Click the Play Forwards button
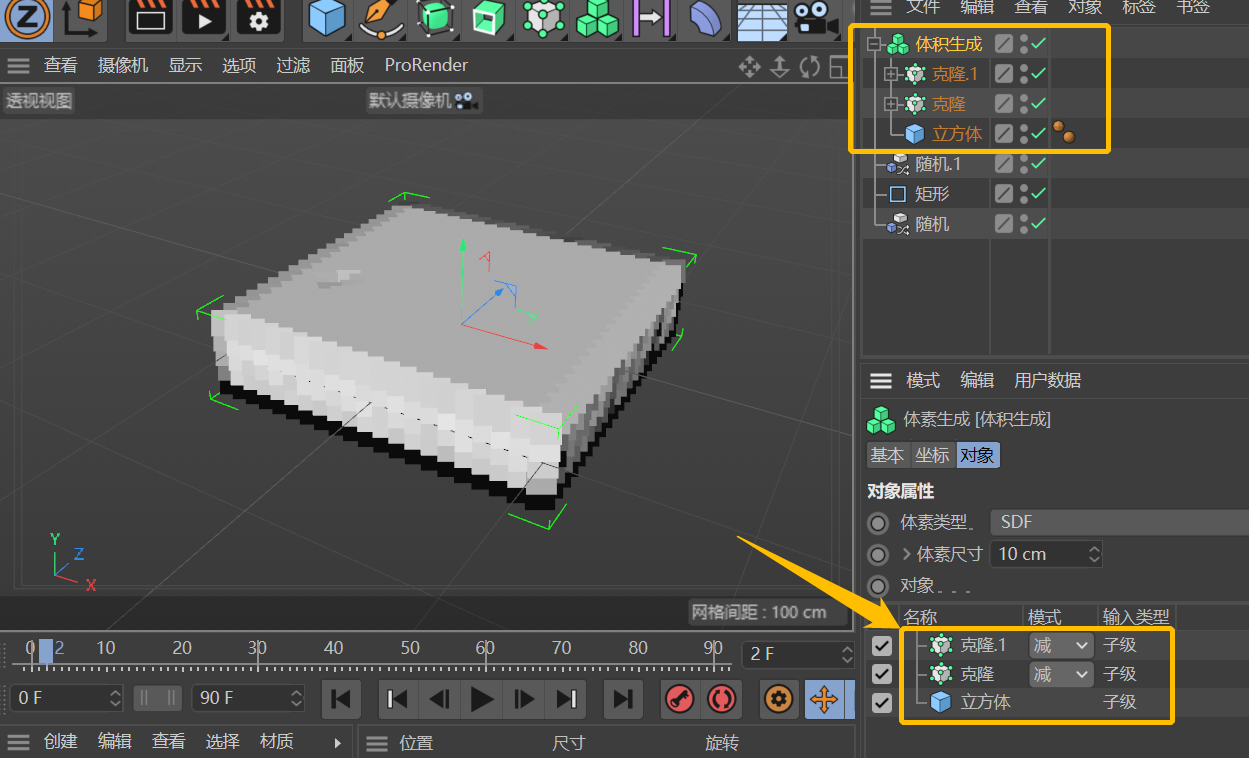This screenshot has height=758, width=1249. pyautogui.click(x=482, y=698)
